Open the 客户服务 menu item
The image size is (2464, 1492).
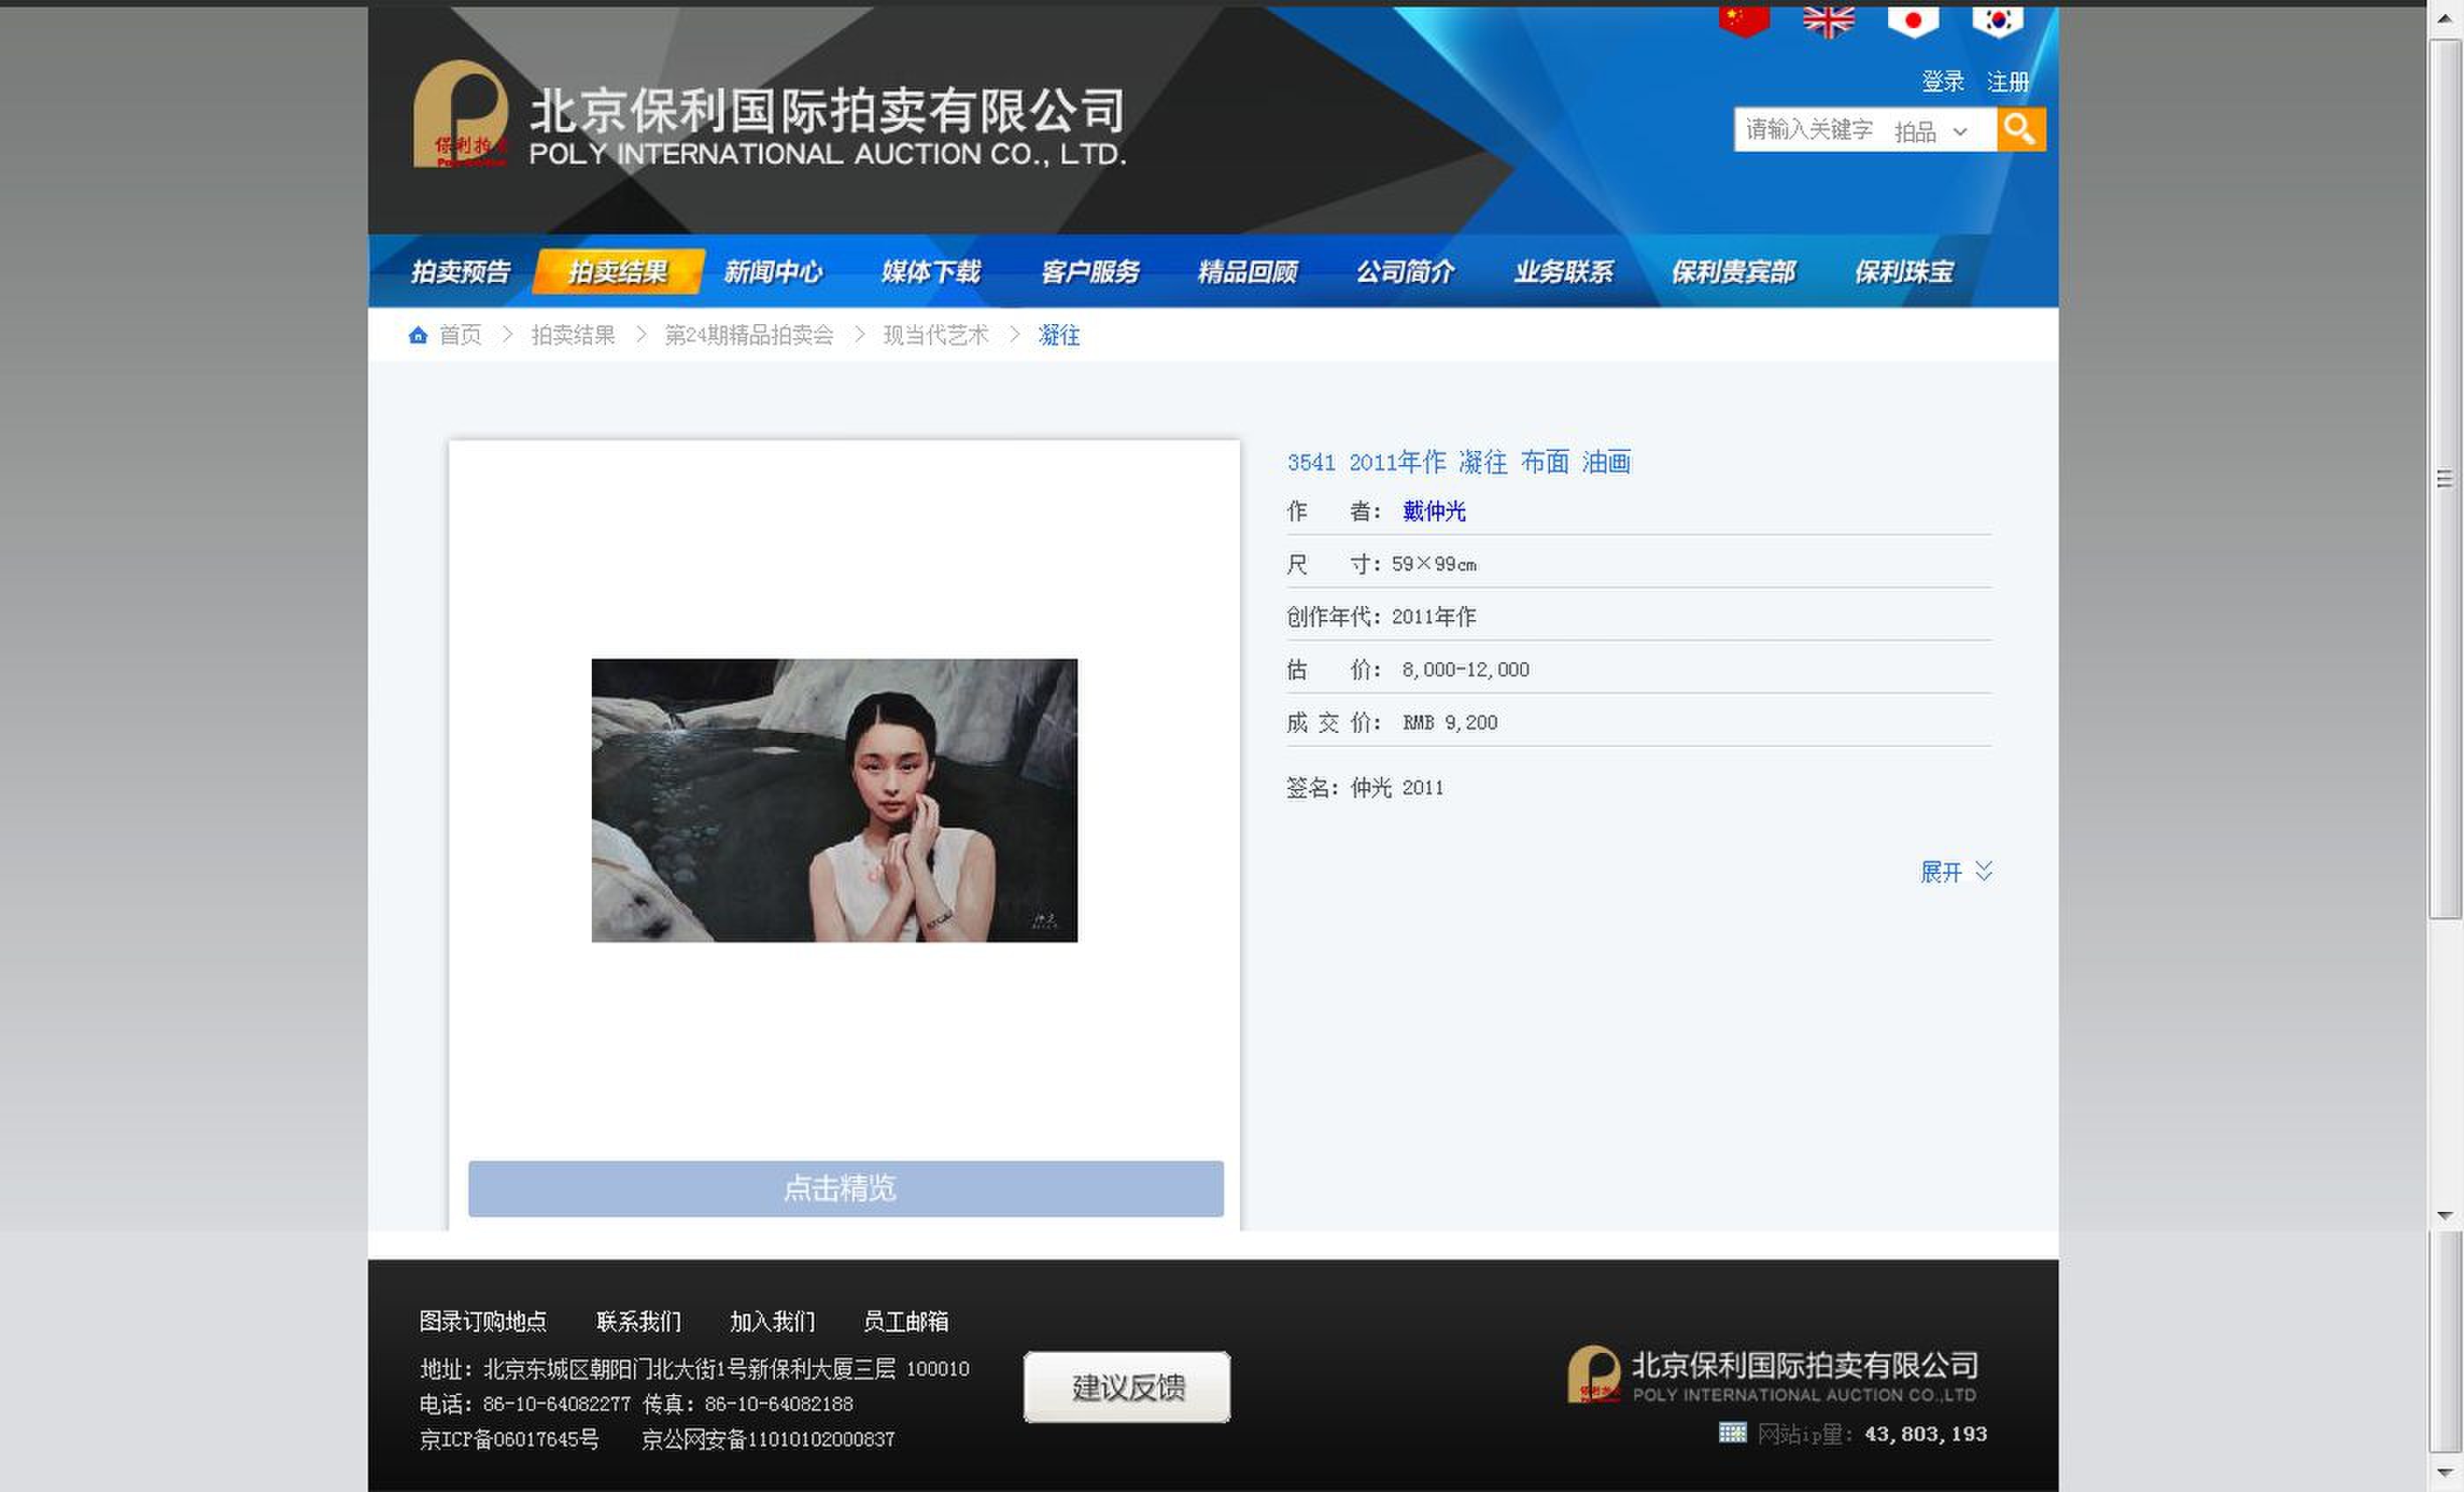1090,272
